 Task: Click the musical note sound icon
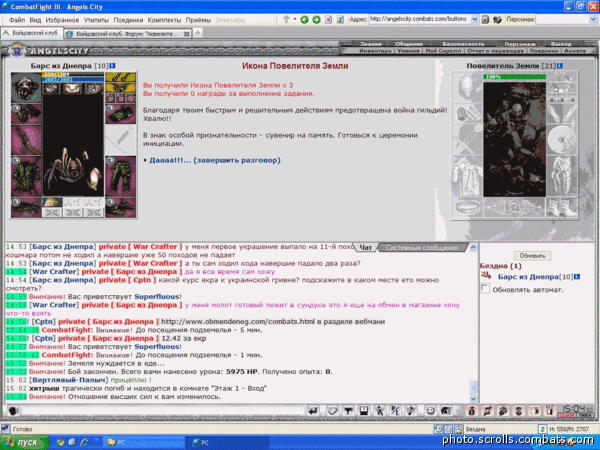coord(411,411)
